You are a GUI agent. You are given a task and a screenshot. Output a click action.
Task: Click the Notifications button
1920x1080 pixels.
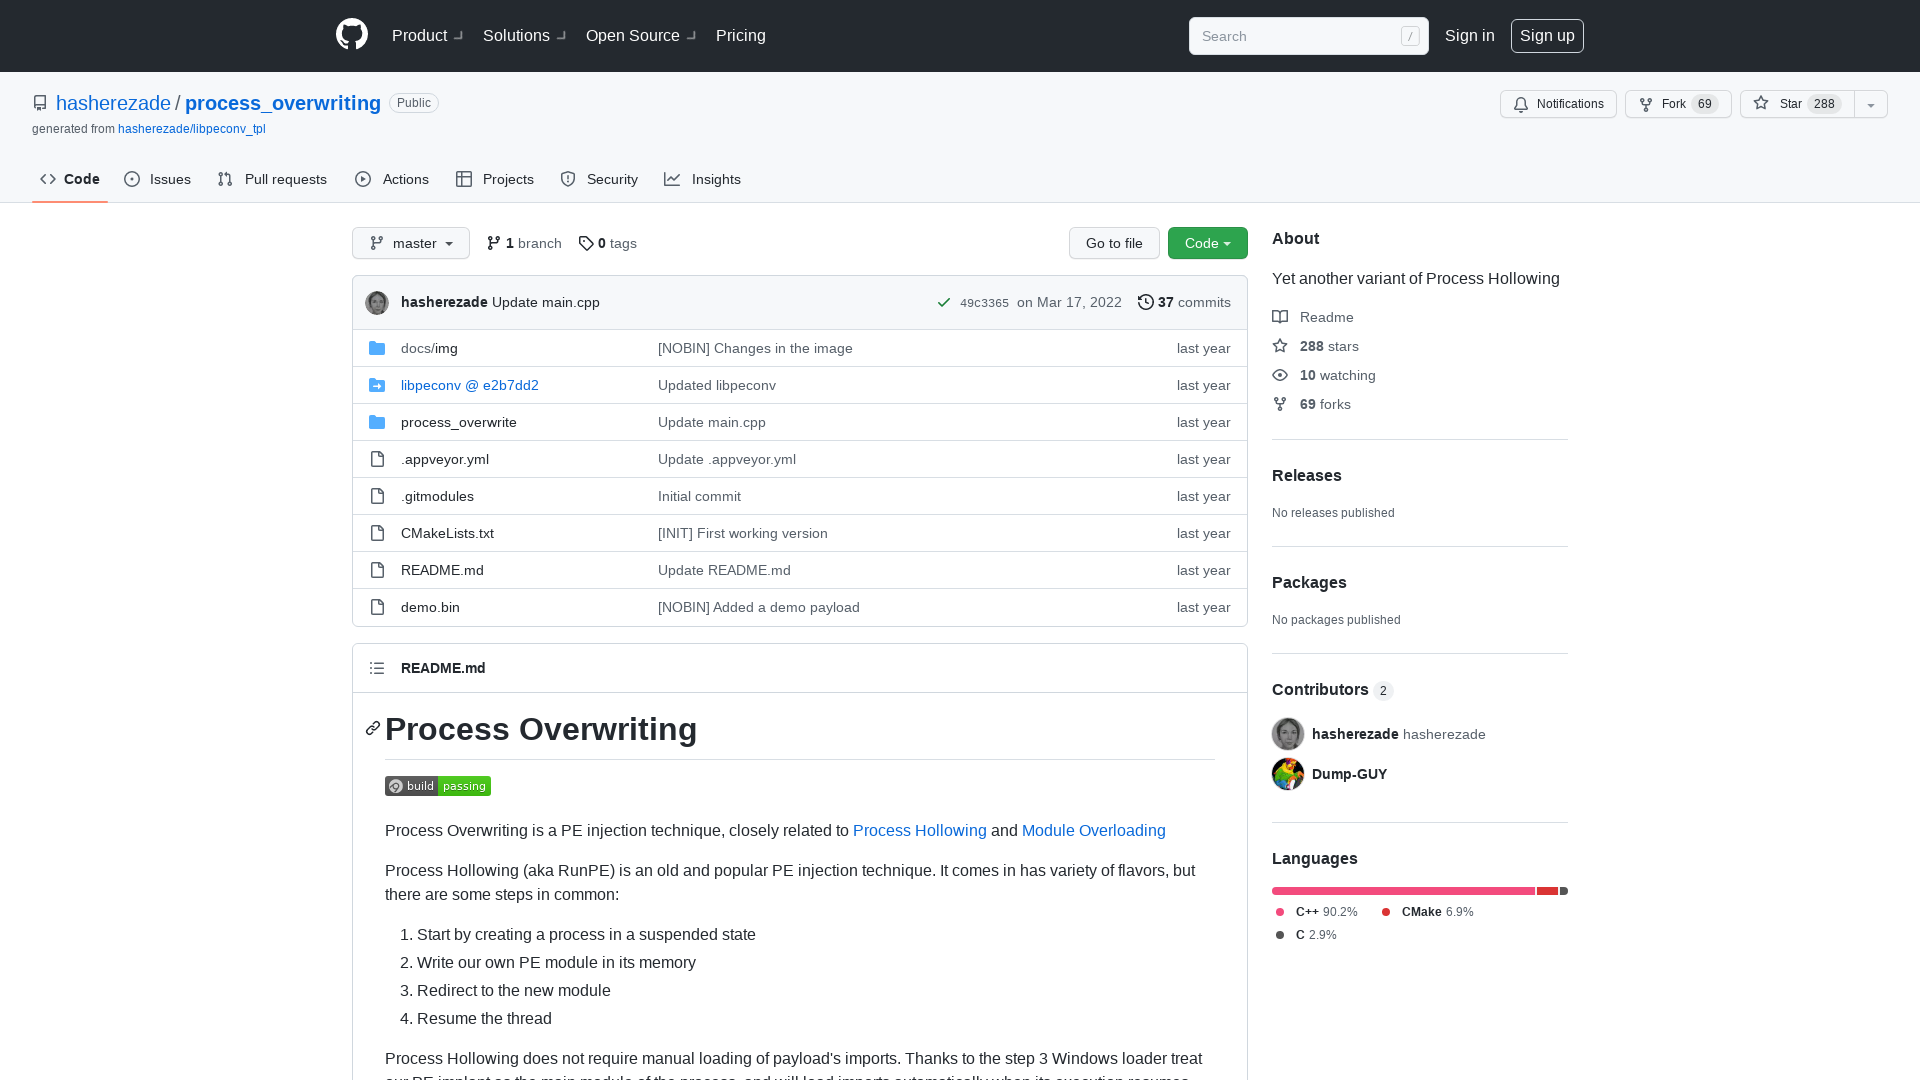click(1558, 104)
